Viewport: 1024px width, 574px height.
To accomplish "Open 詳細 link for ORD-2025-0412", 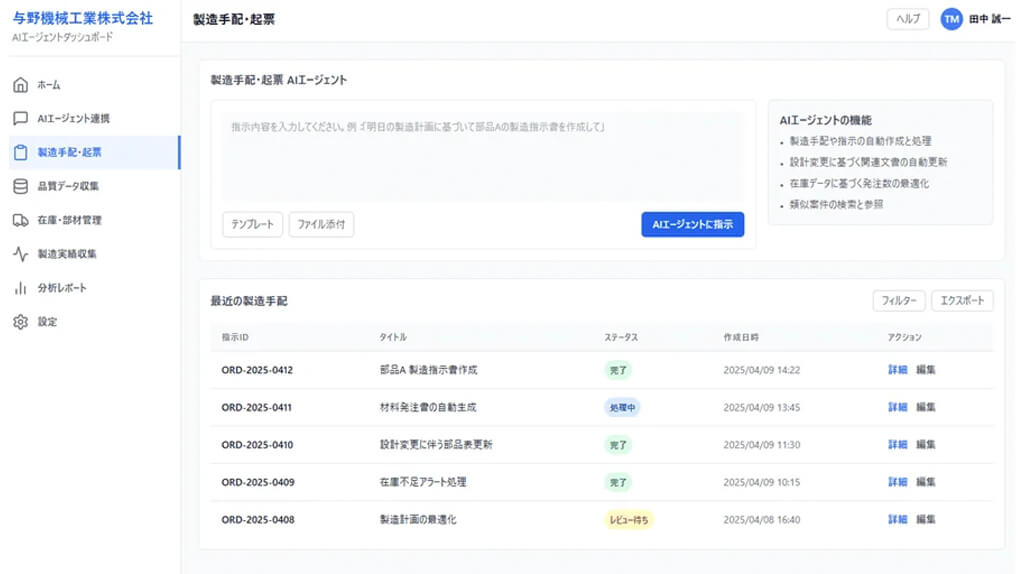I will pyautogui.click(x=897, y=370).
